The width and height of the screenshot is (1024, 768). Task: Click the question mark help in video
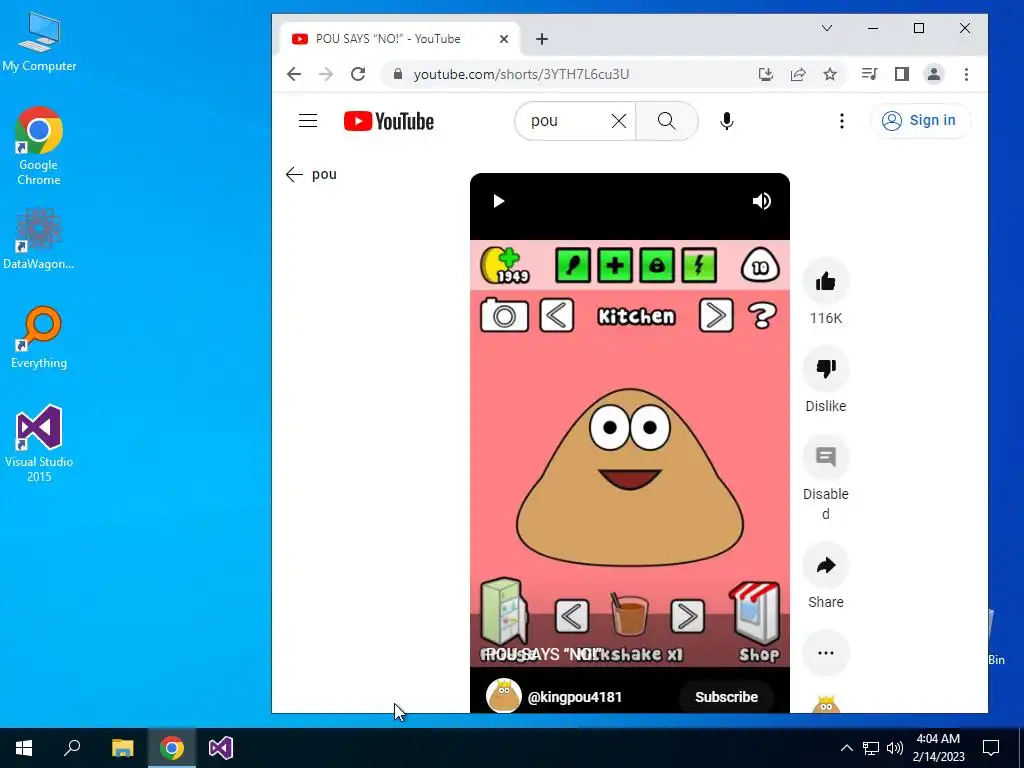[x=761, y=316]
